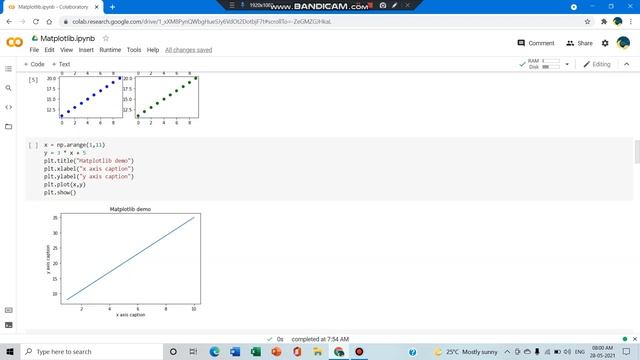Open the Google account avatar in Colab
This screenshot has width=640, height=360.
point(623,43)
